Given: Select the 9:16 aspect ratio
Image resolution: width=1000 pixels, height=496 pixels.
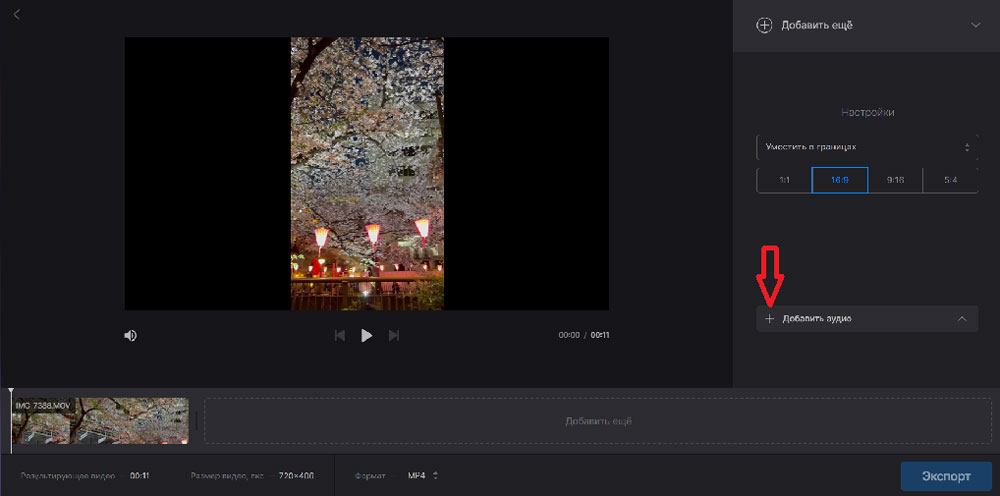Looking at the screenshot, I should pyautogui.click(x=895, y=180).
